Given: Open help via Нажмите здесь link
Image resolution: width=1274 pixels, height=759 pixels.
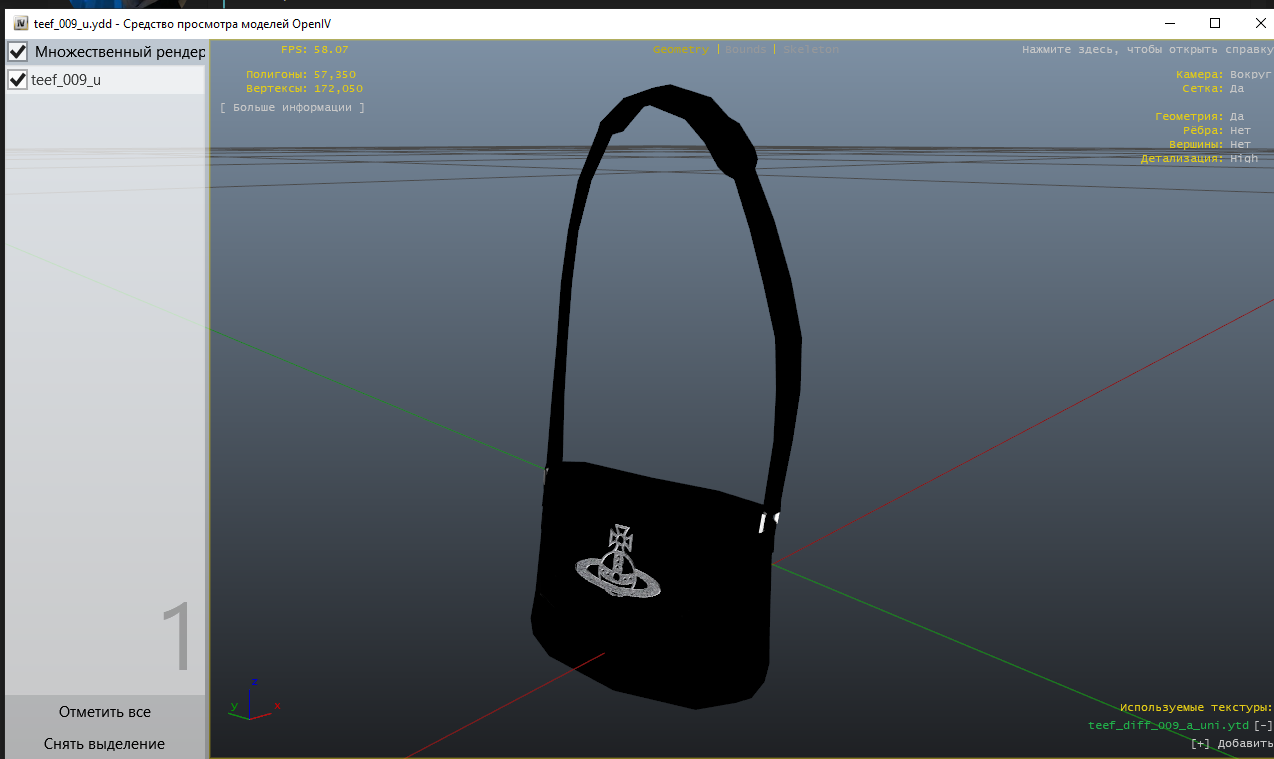Looking at the screenshot, I should [1147, 49].
